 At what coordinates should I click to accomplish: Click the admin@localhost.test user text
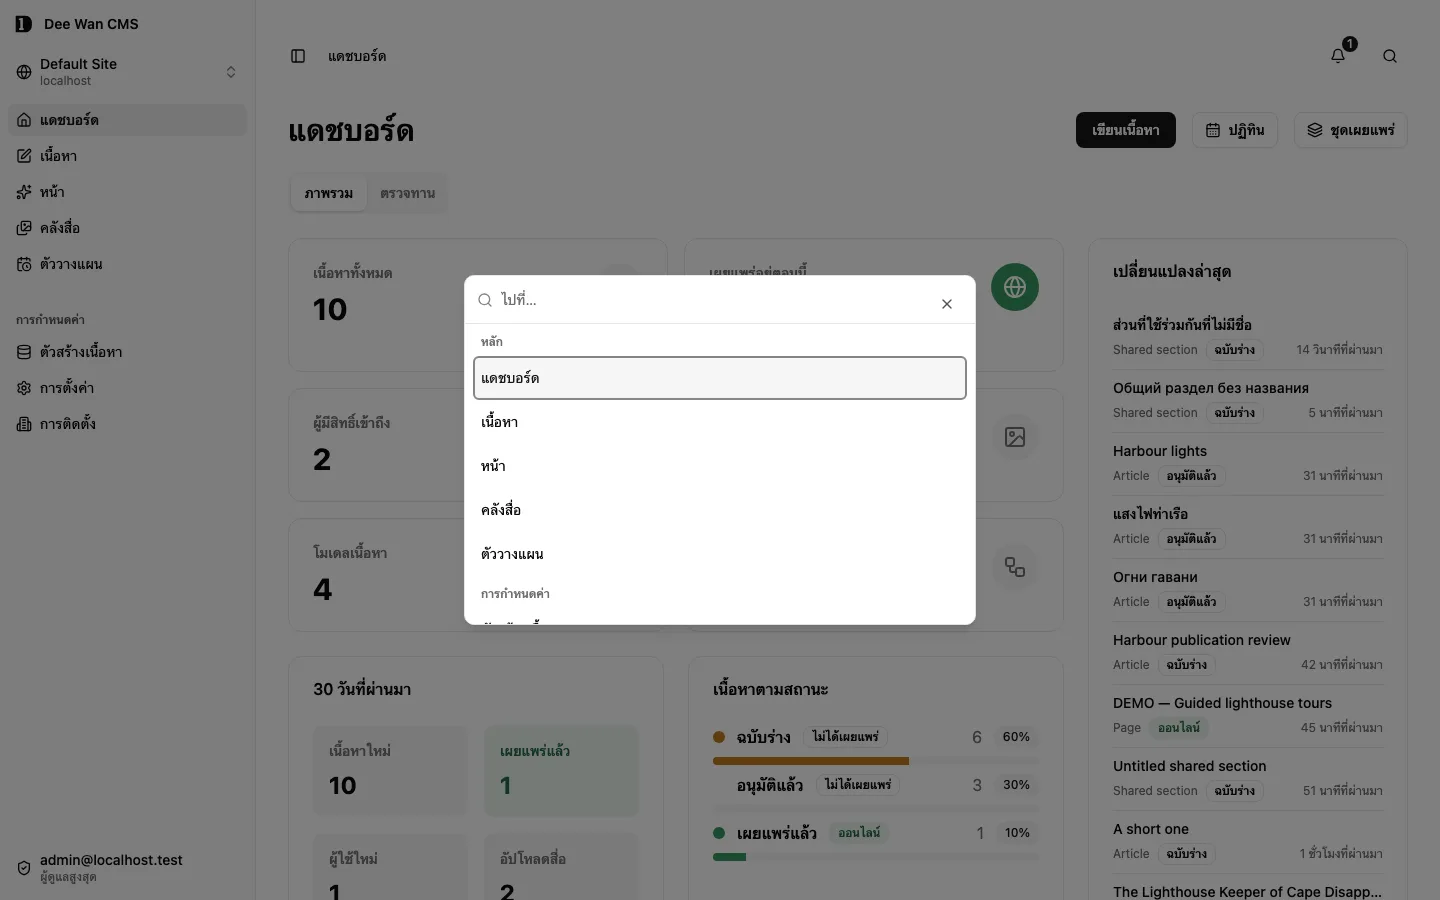111,860
